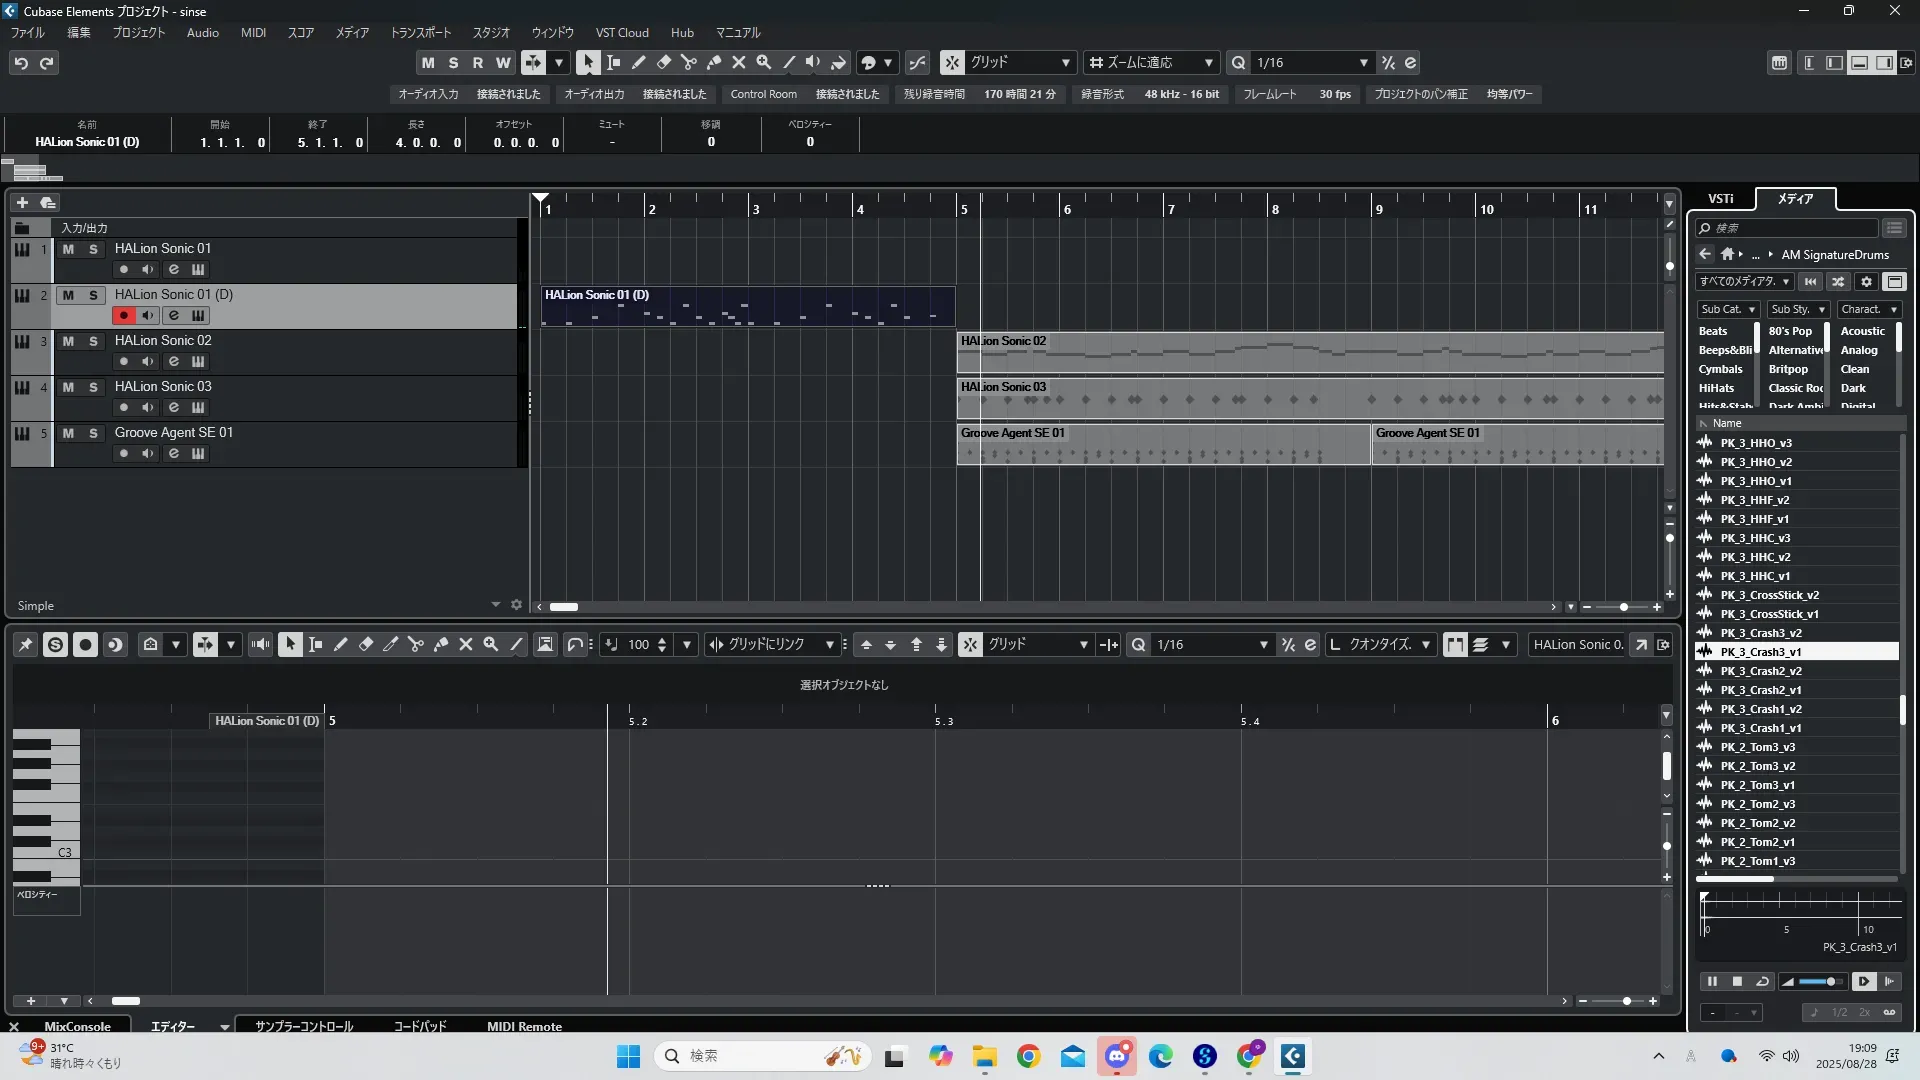
Task: Select the Zoom magnifier tool in key editor
Action: [490, 645]
